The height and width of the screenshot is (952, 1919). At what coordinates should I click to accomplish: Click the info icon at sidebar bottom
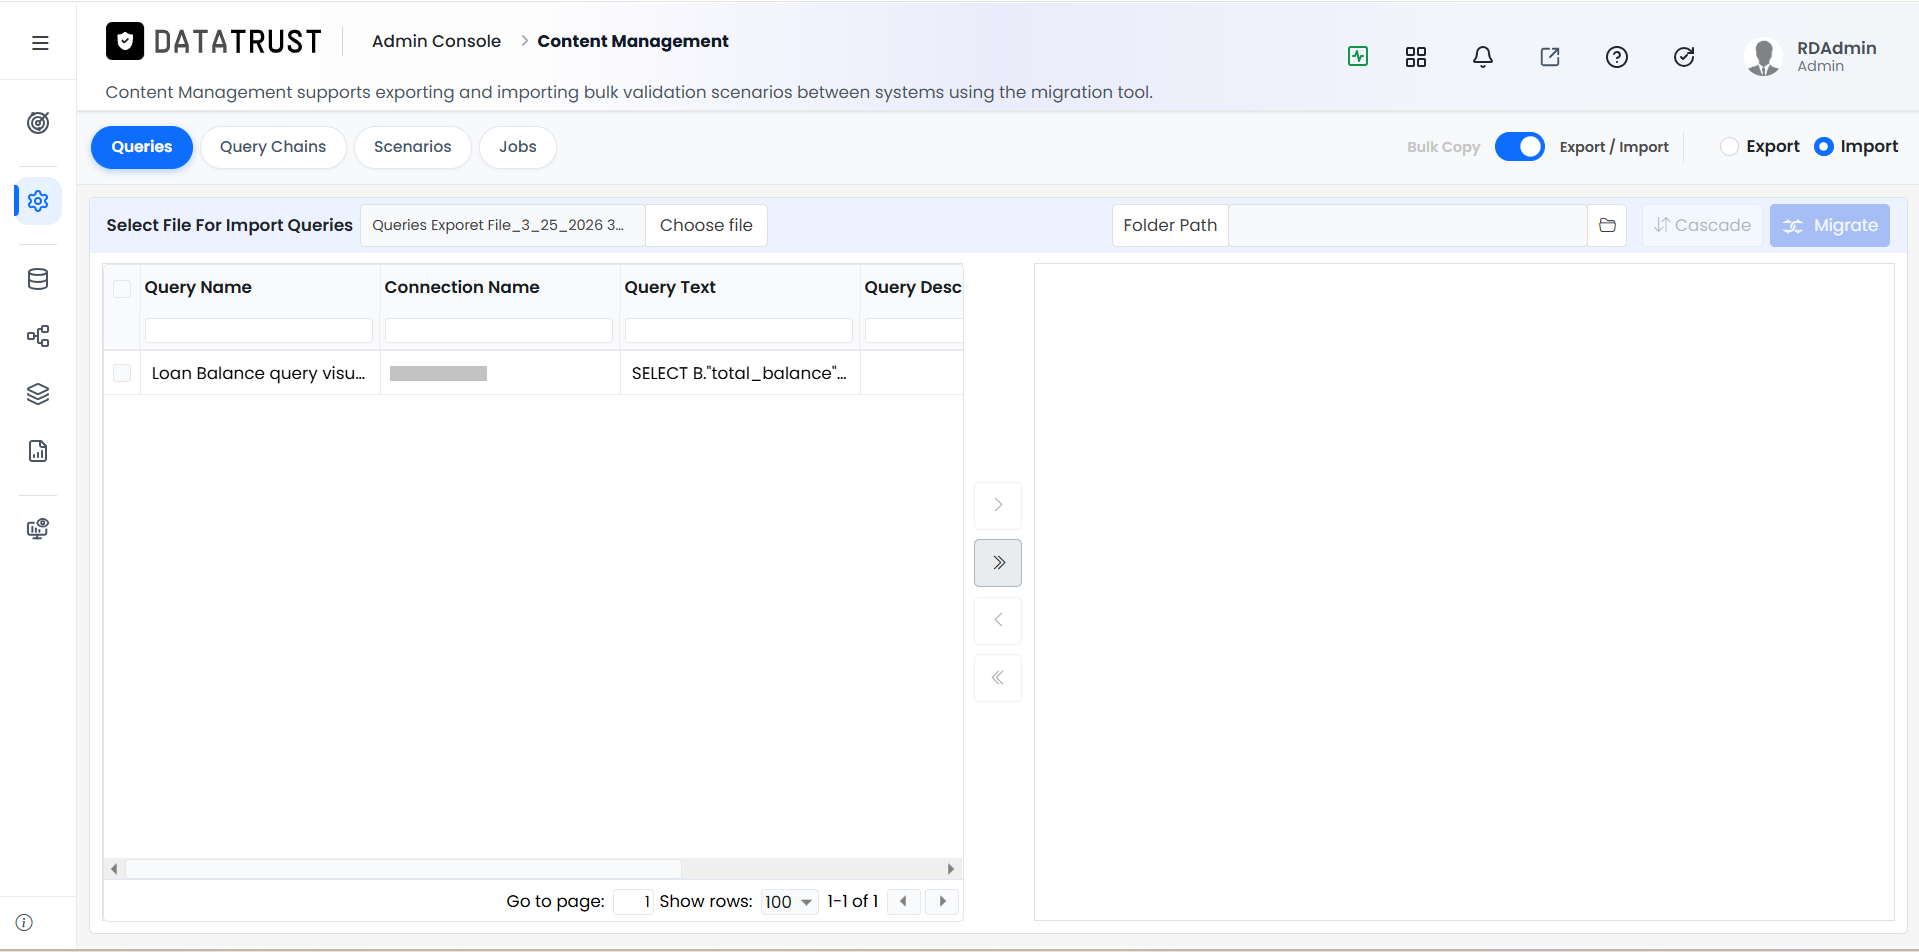point(24,922)
